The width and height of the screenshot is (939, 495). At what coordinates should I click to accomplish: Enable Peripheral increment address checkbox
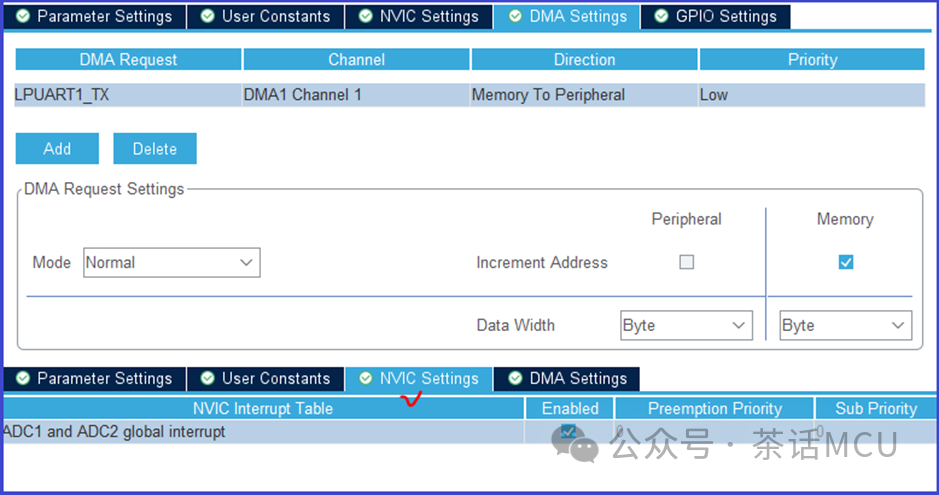686,262
